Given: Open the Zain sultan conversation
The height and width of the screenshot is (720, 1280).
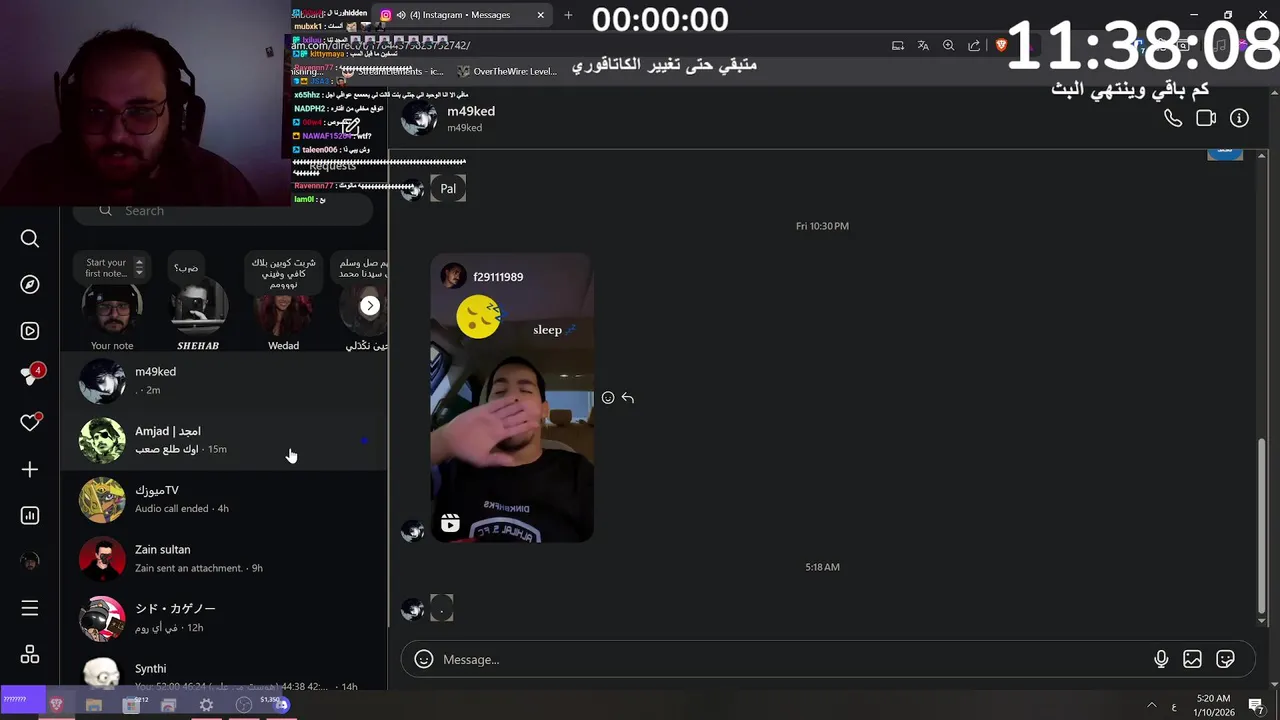Looking at the screenshot, I should (x=224, y=558).
